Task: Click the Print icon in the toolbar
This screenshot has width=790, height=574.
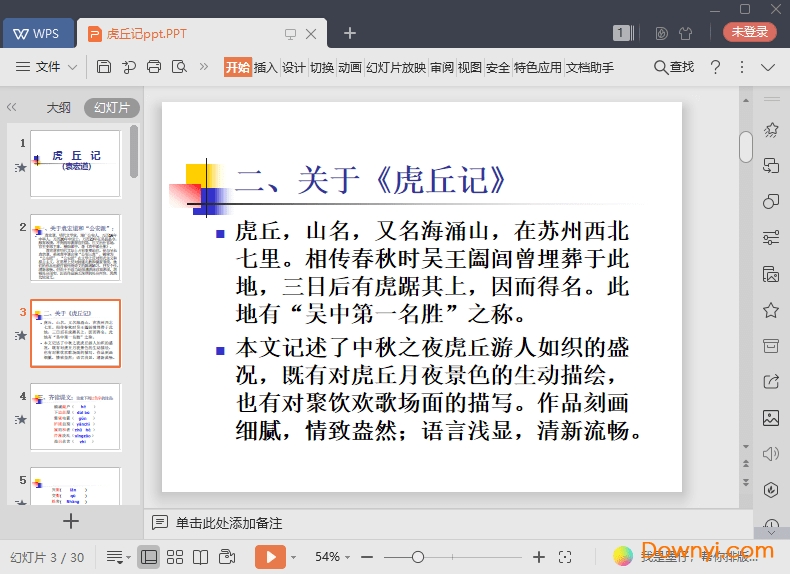Action: pyautogui.click(x=154, y=67)
